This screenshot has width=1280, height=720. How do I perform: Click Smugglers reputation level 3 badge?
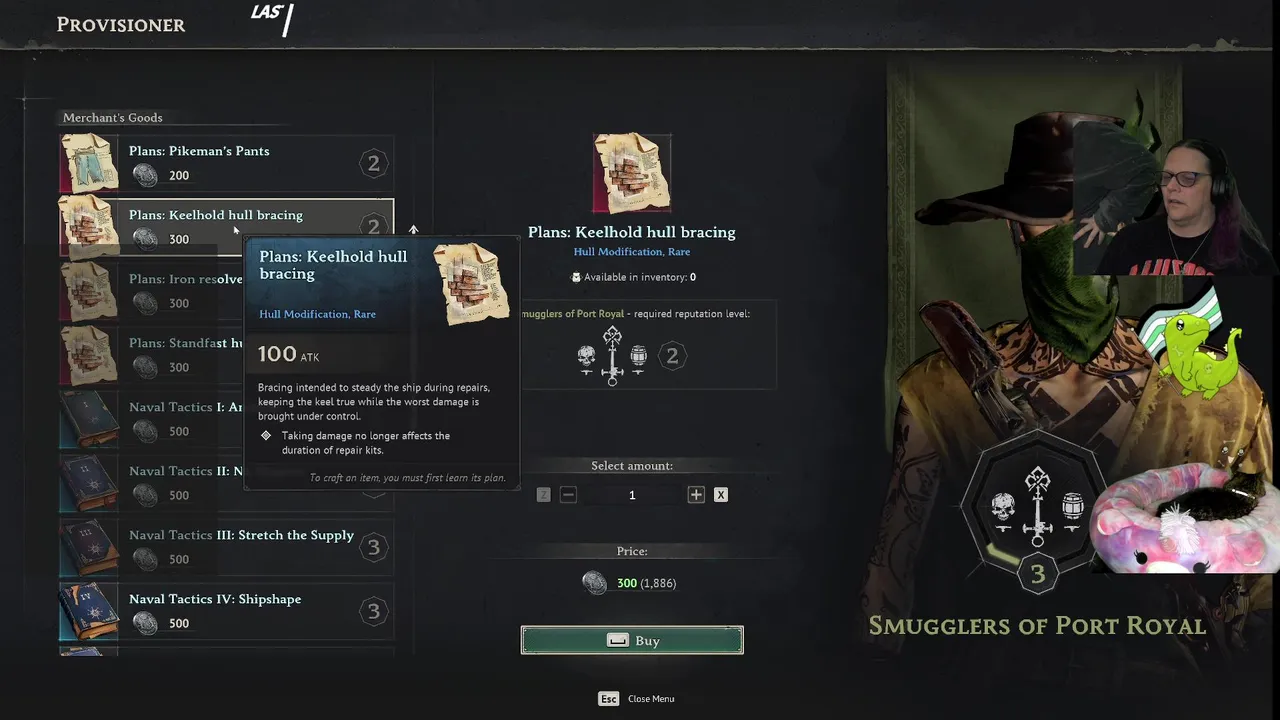coord(1038,574)
